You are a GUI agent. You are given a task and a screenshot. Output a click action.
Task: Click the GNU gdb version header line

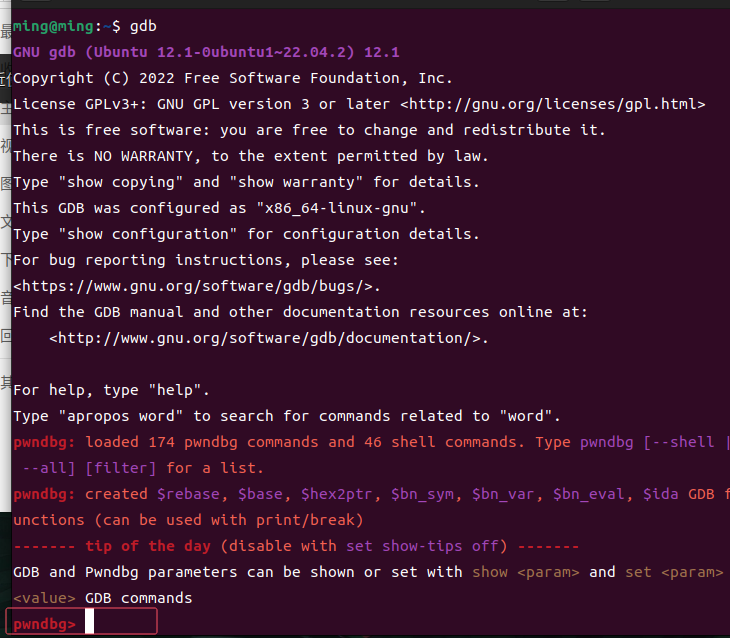[205, 52]
